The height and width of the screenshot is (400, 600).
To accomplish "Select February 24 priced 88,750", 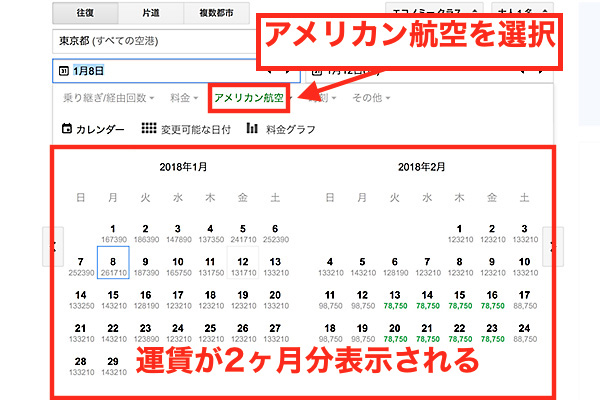I will [525, 333].
